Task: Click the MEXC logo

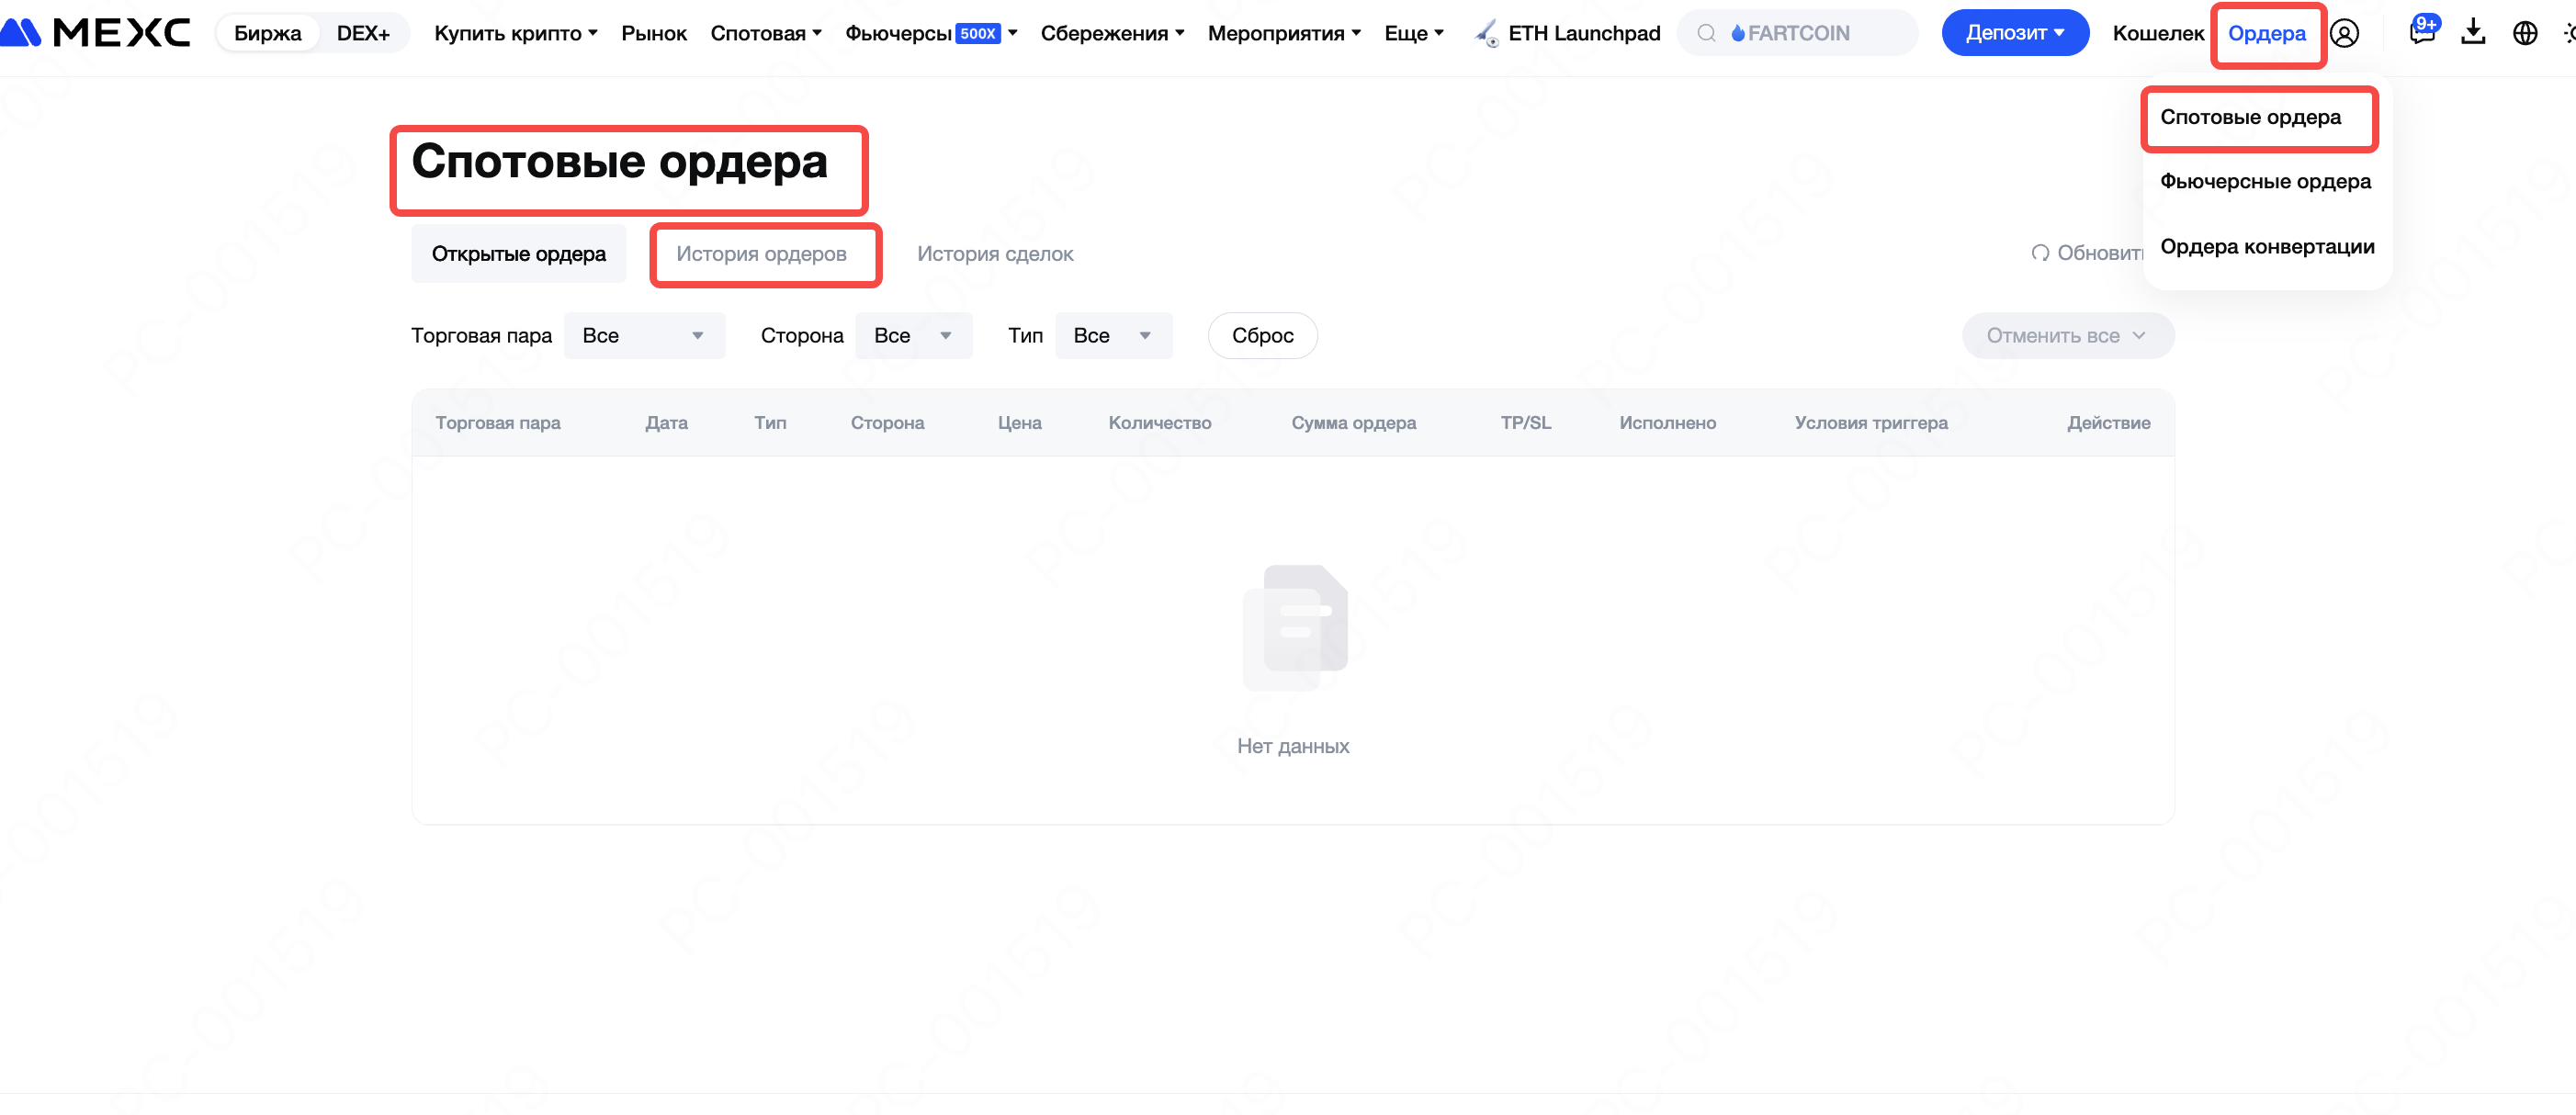Action: [x=95, y=33]
